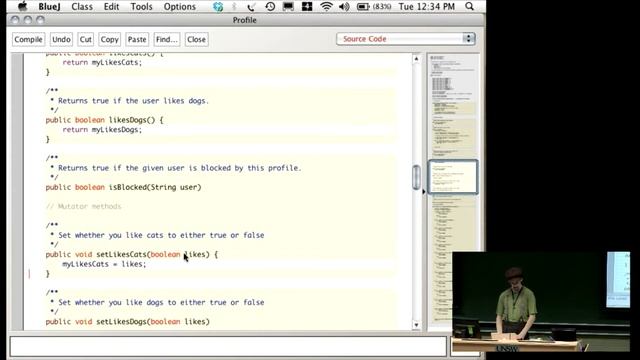Click the highlighted viewport box in code minimap

click(x=453, y=176)
